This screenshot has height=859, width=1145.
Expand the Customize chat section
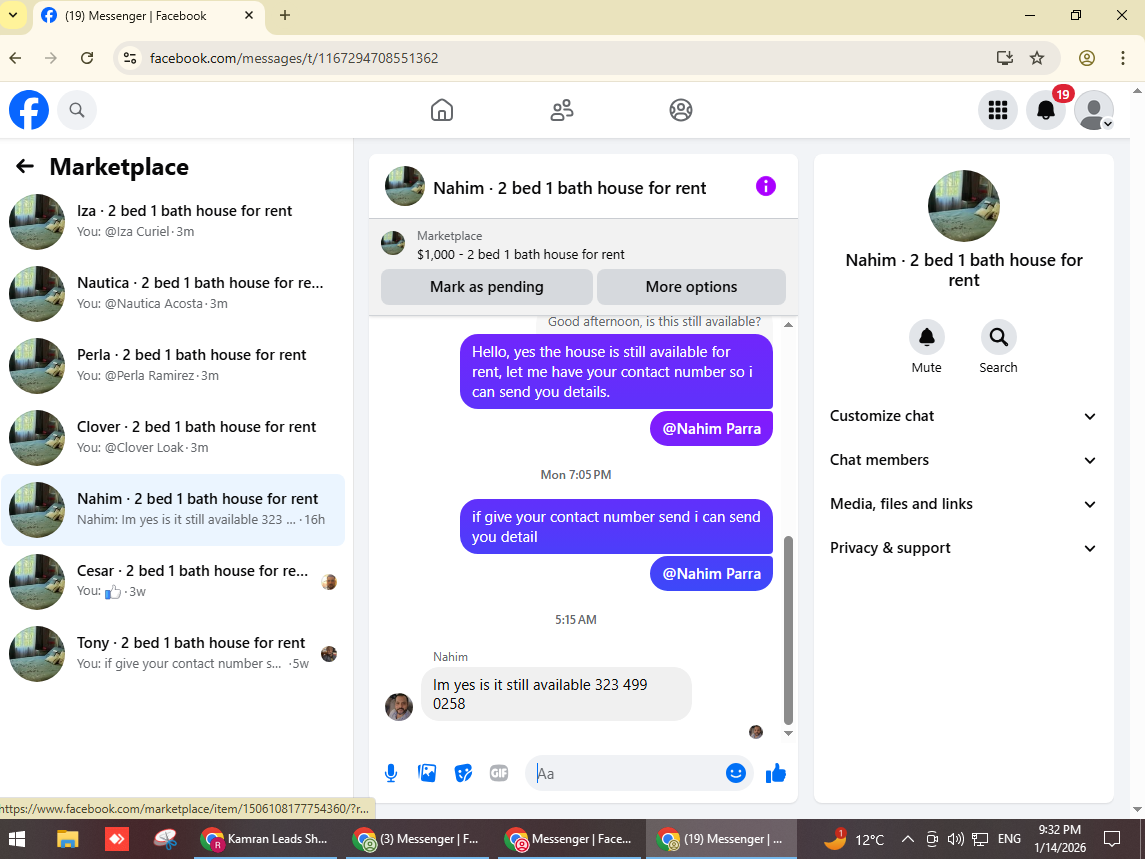963,416
